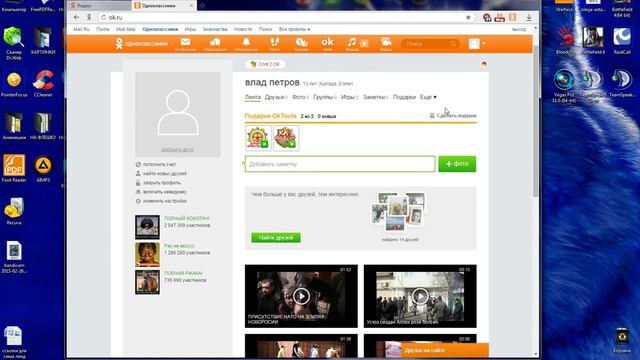Open the Battlefield 4 desktop icon

pyautogui.click(x=593, y=41)
